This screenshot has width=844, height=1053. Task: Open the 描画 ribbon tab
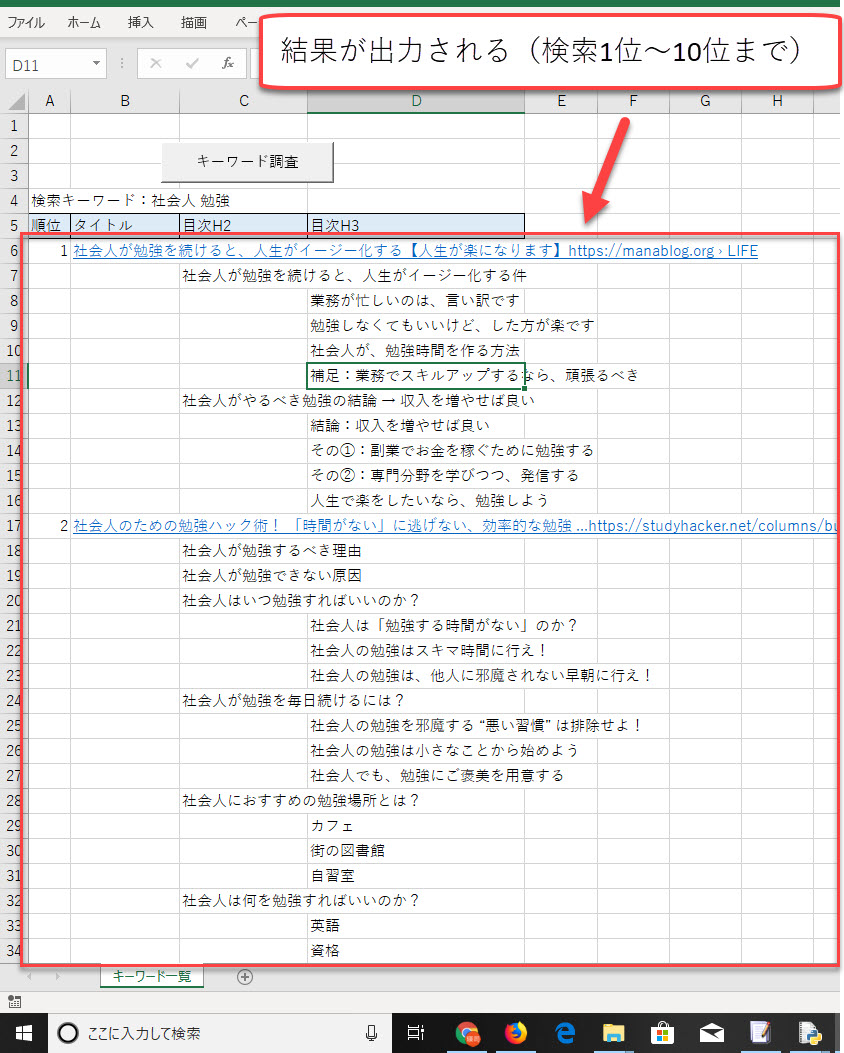click(192, 22)
